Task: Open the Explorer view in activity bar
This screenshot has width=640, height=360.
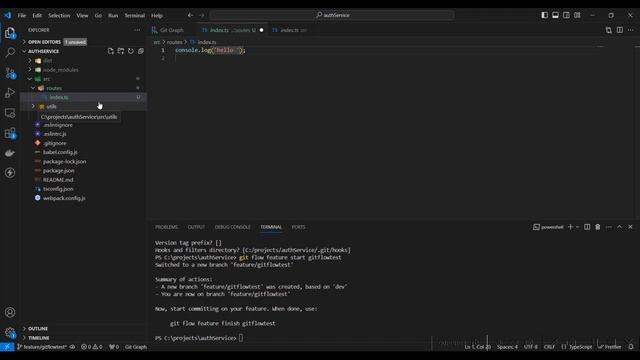Action: tap(10, 33)
